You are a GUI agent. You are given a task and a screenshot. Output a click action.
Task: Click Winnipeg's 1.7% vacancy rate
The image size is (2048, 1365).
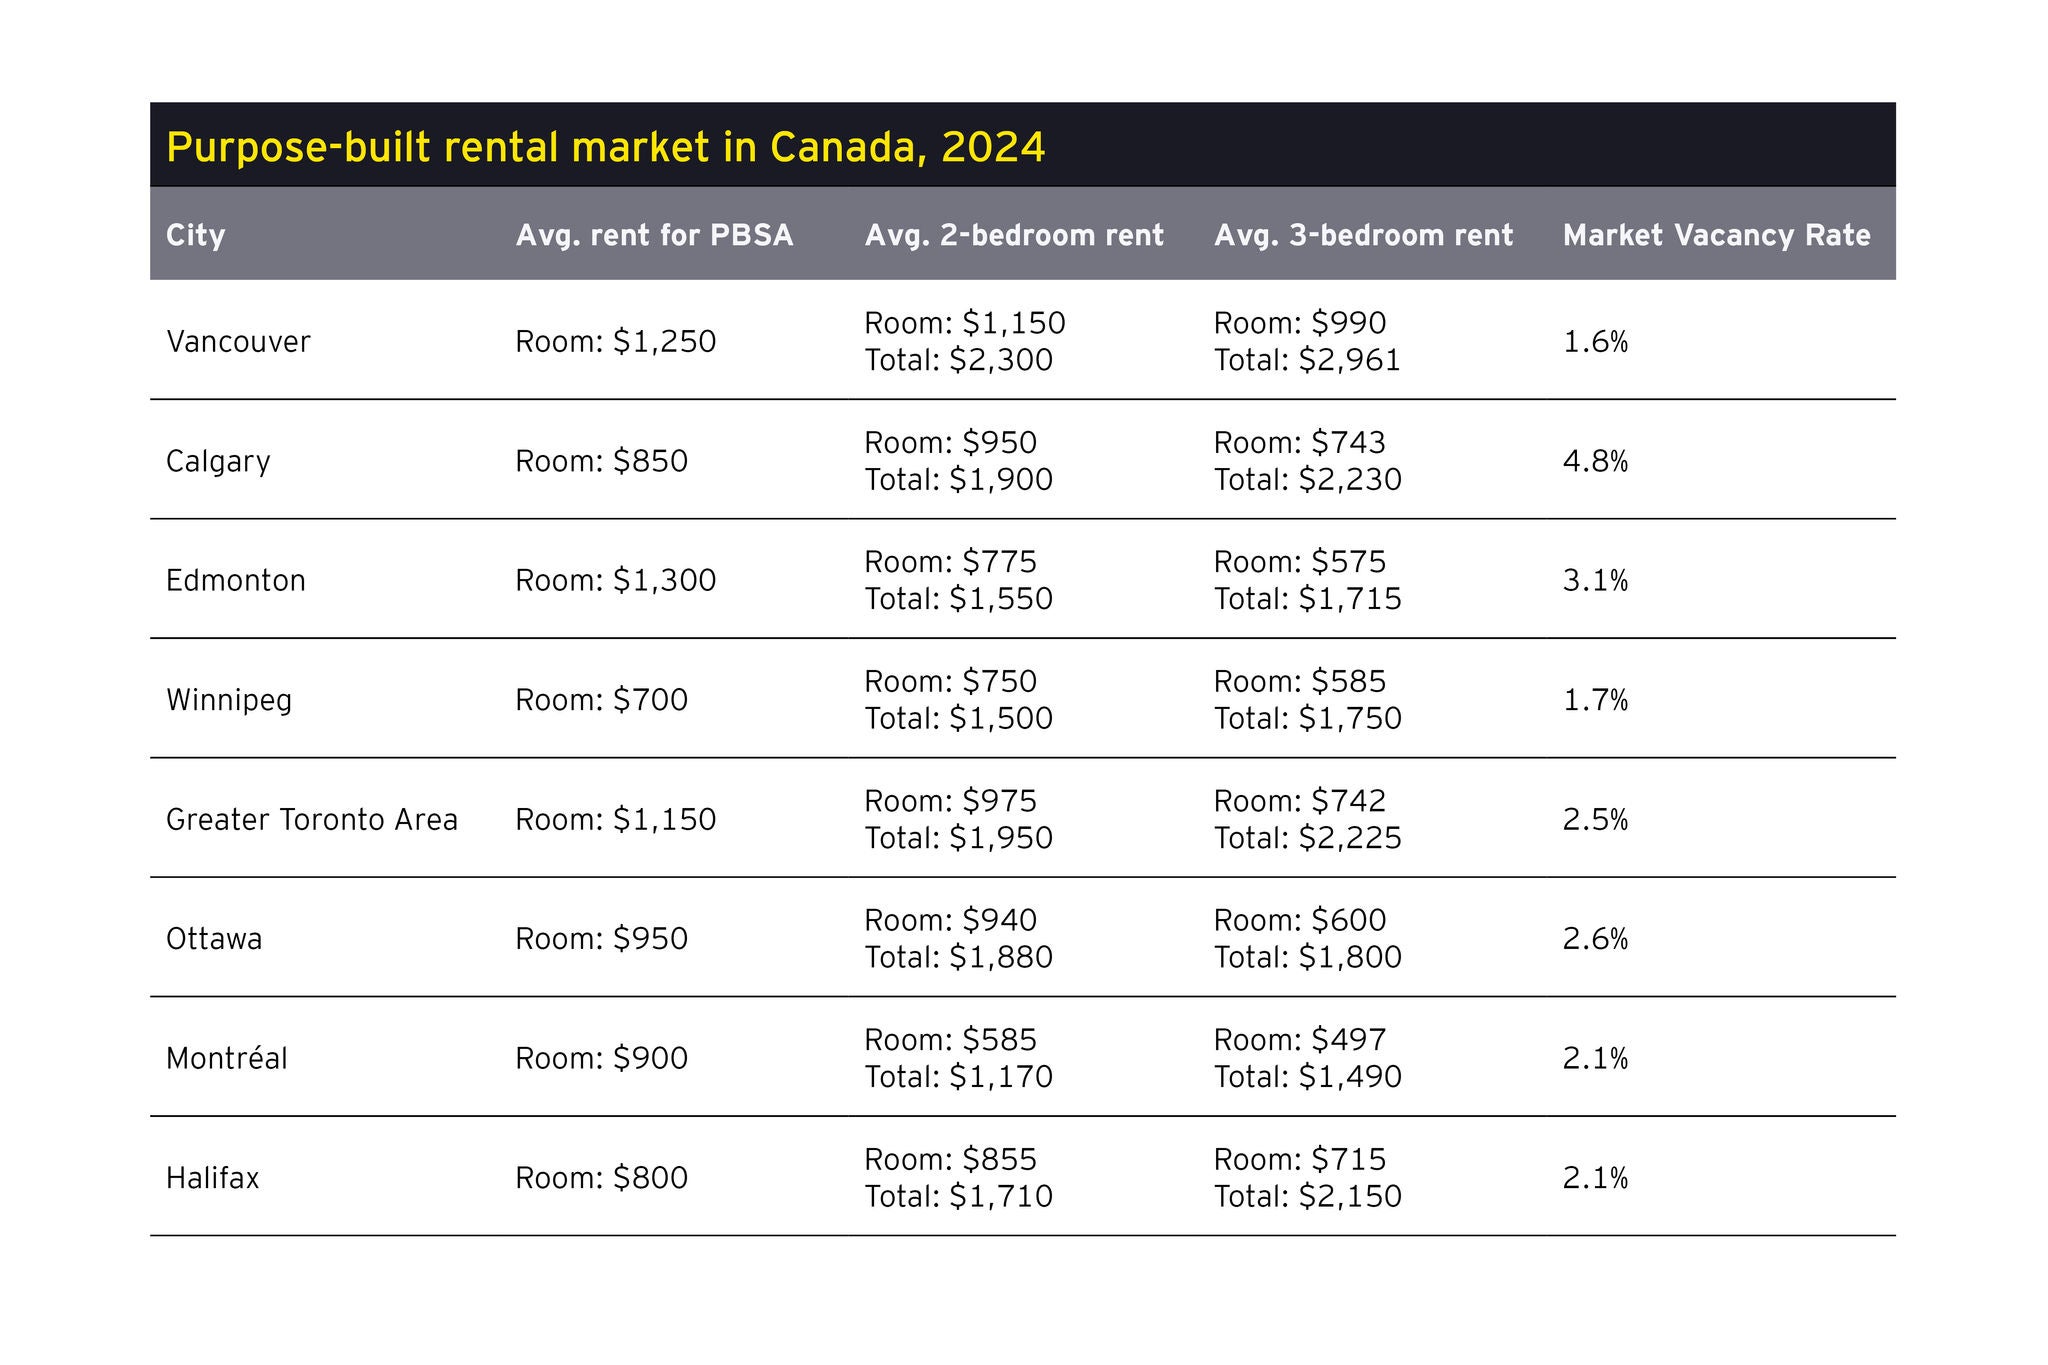[x=1595, y=700]
